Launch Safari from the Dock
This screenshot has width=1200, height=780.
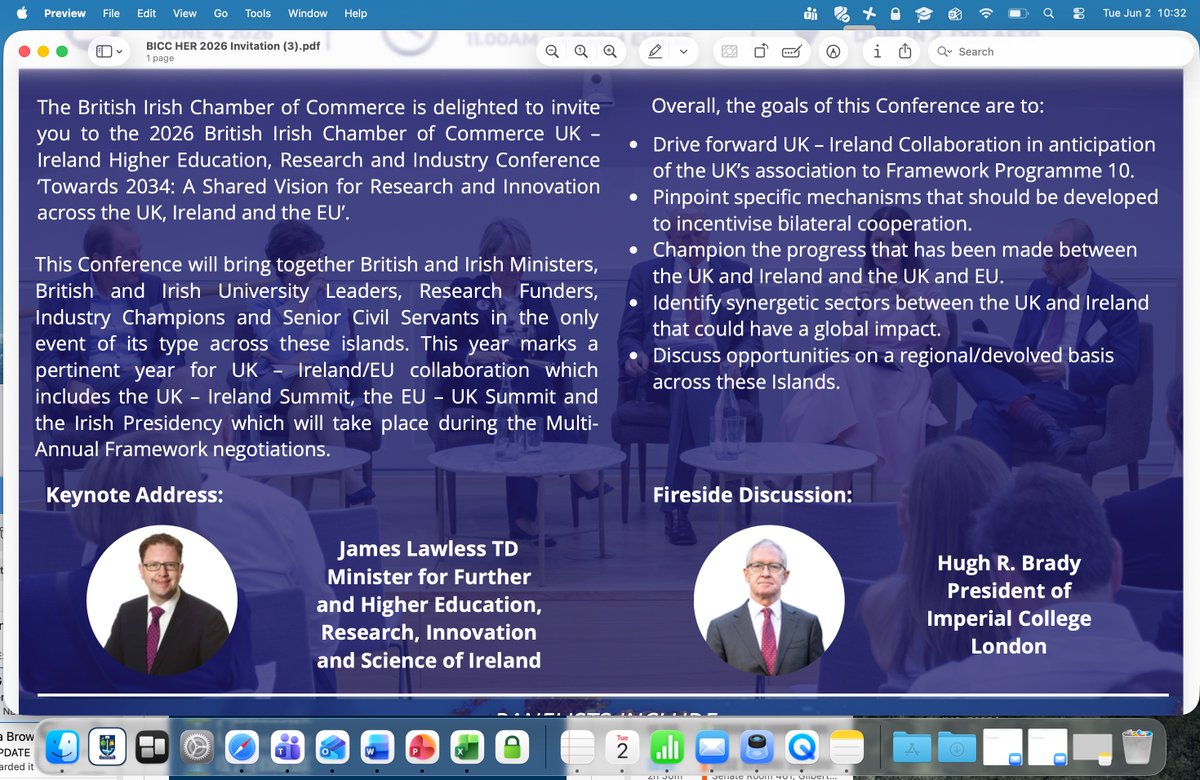pos(244,747)
